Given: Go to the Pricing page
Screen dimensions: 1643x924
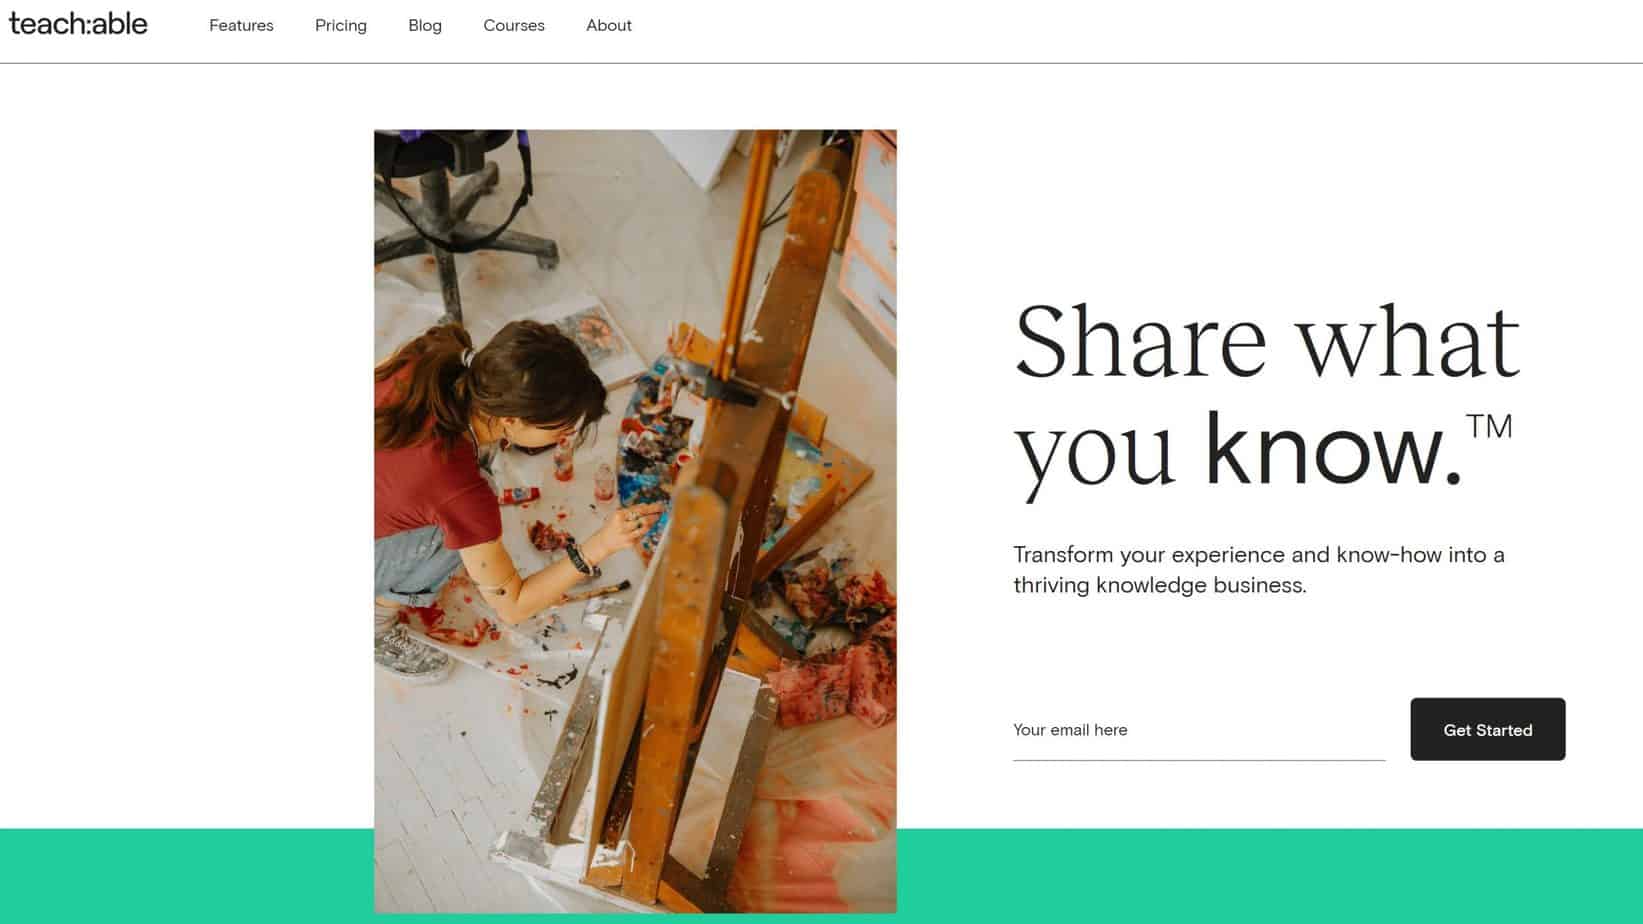Looking at the screenshot, I should [x=341, y=26].
